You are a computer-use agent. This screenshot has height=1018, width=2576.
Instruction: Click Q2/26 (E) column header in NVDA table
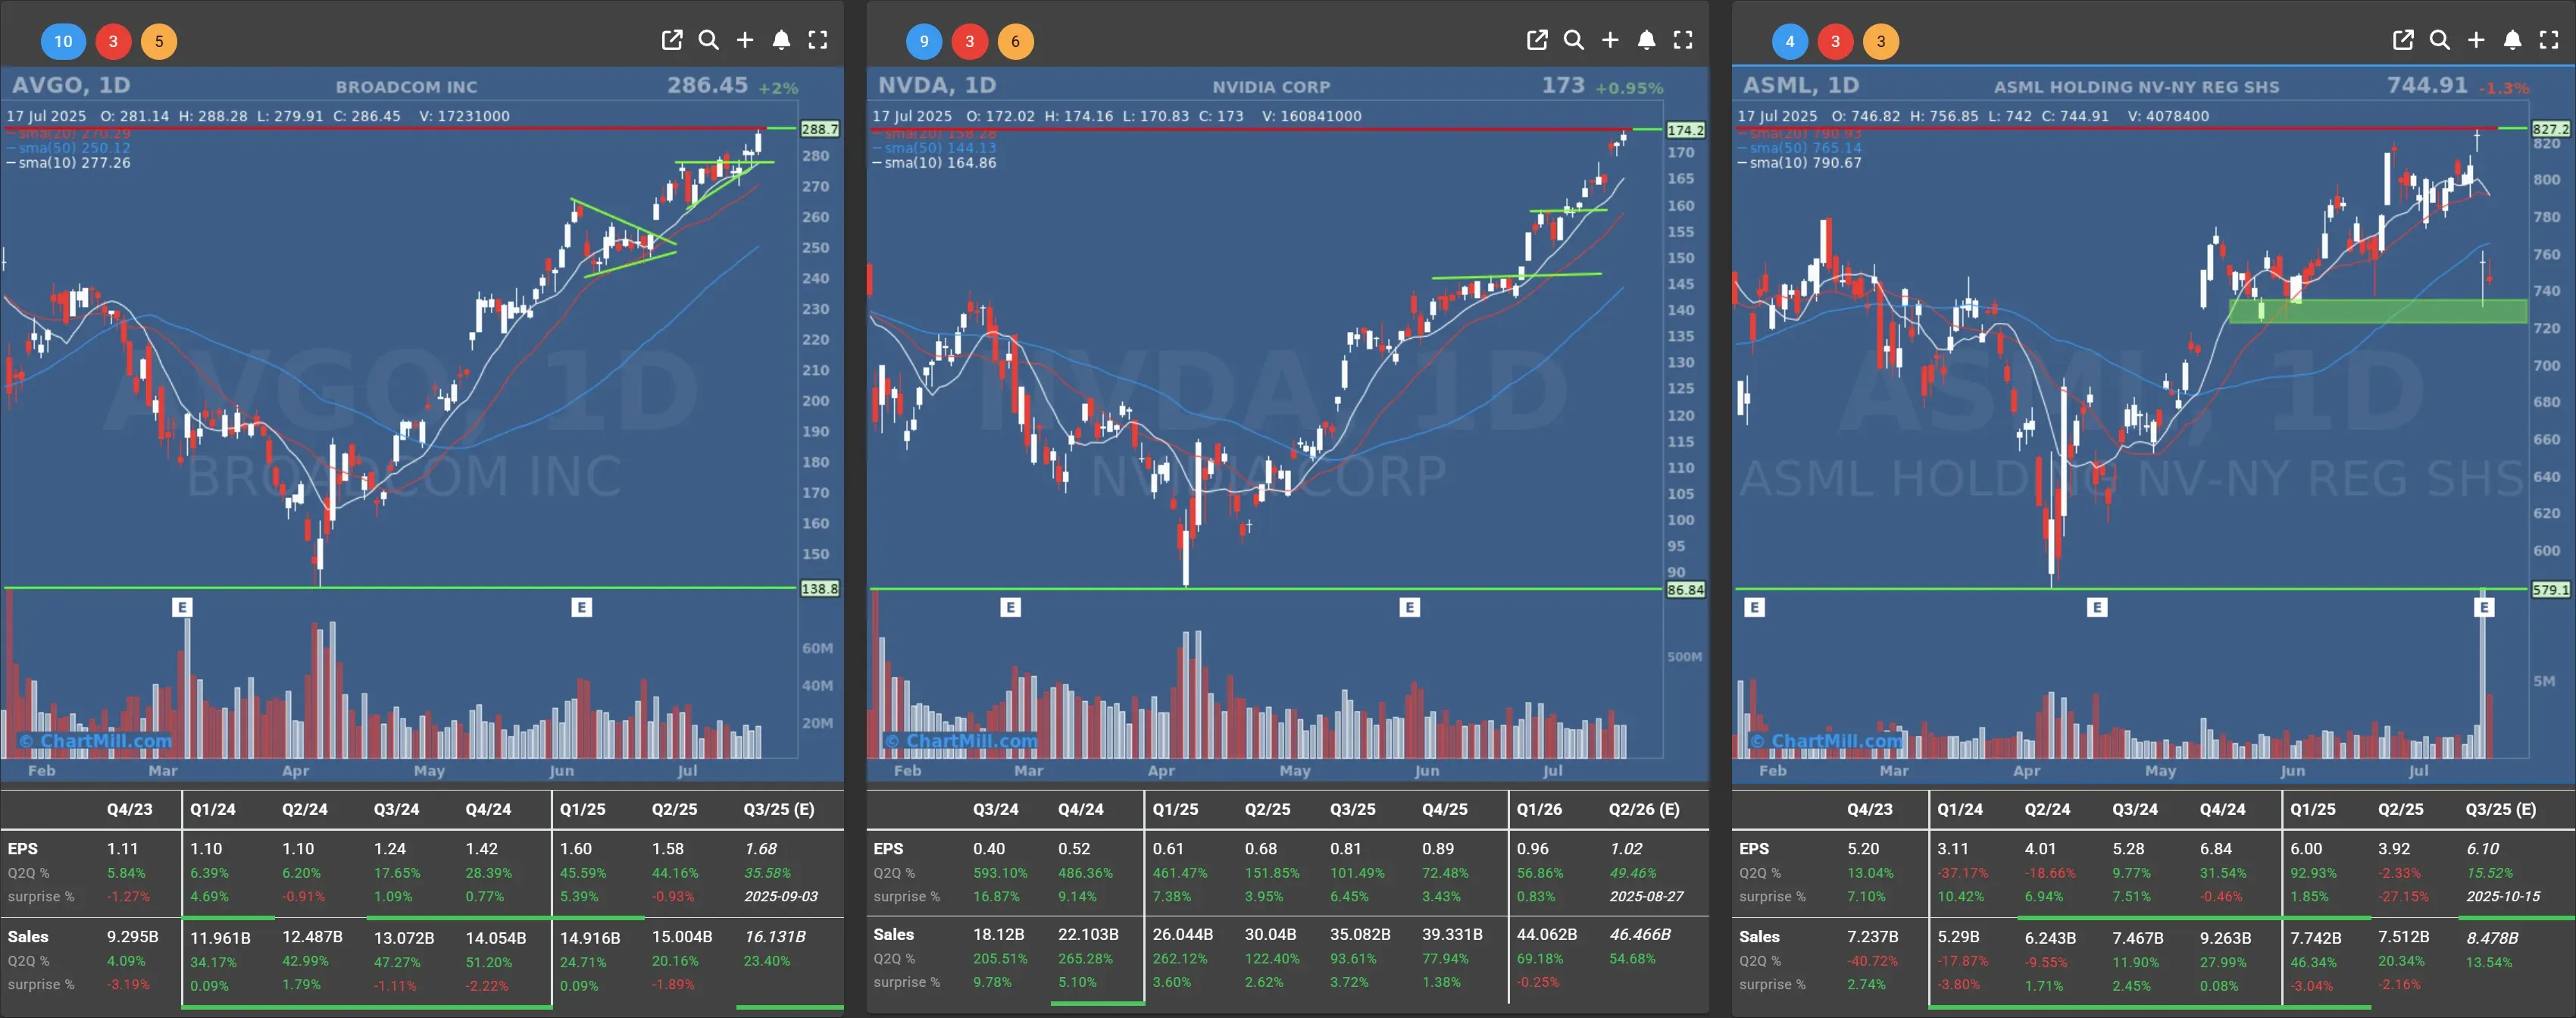coord(1644,809)
